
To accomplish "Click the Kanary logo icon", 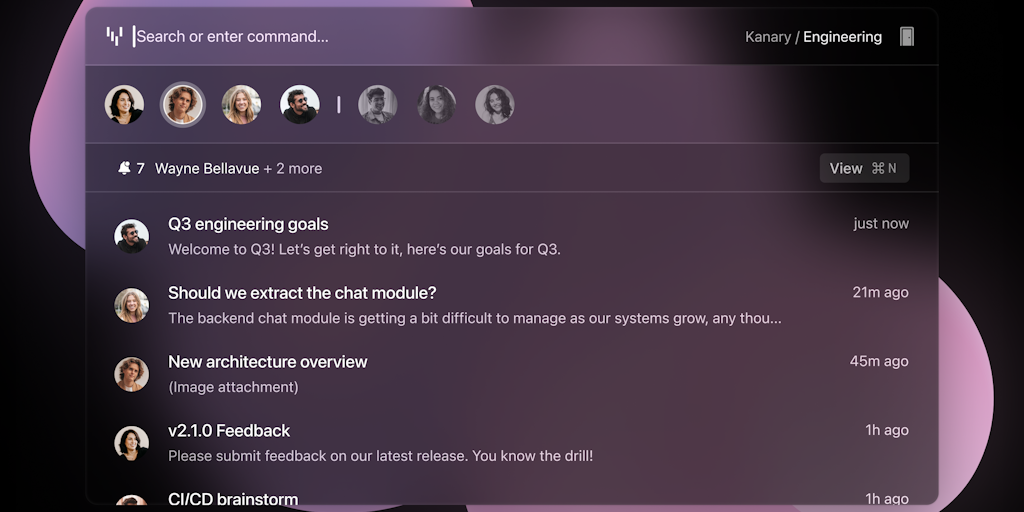I will [x=114, y=37].
